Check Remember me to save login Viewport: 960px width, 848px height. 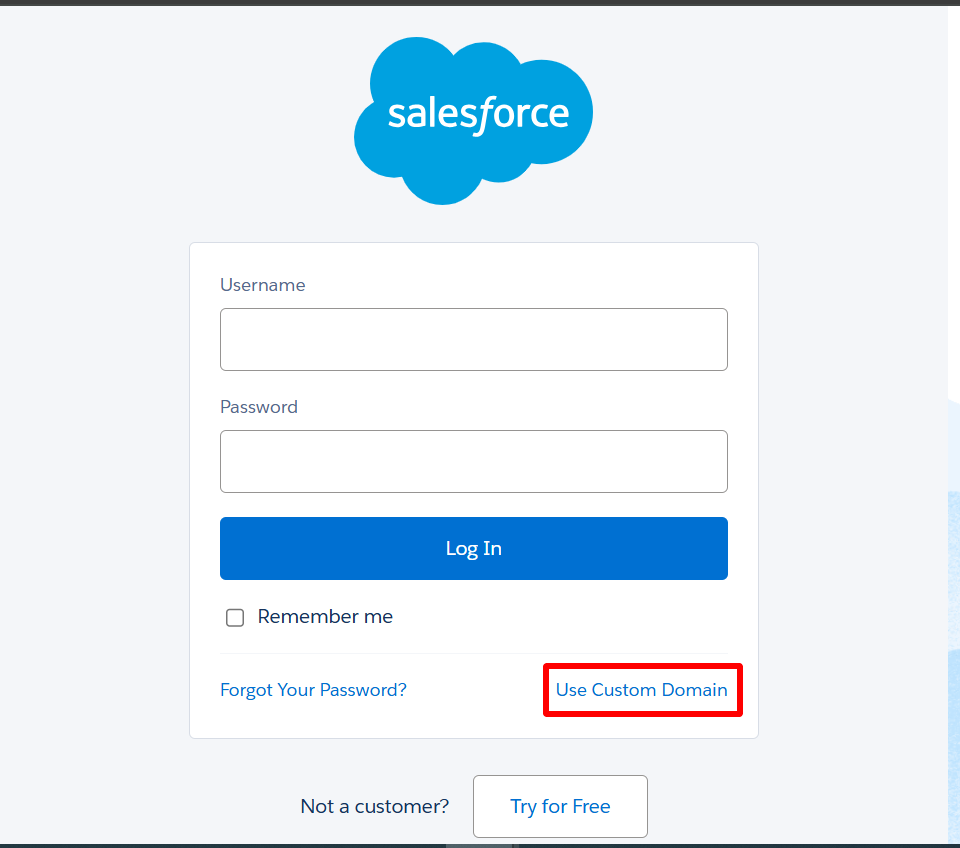[235, 617]
